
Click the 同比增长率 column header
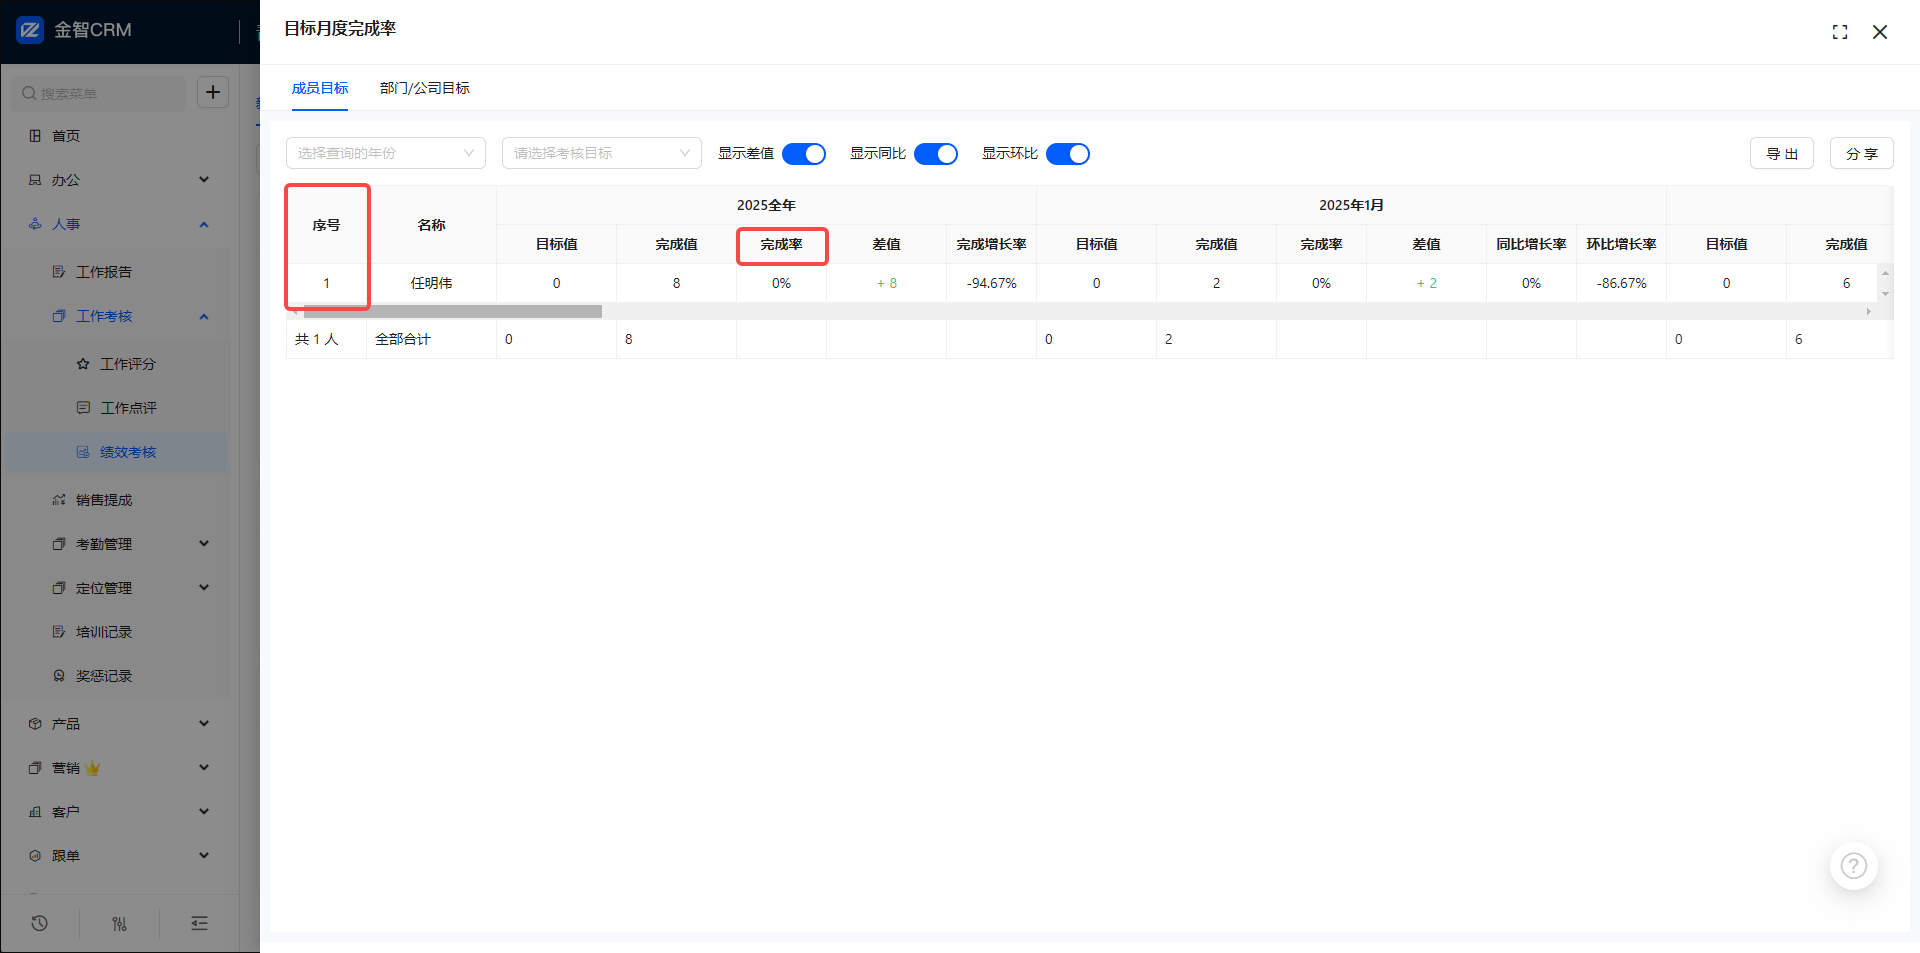[1532, 244]
